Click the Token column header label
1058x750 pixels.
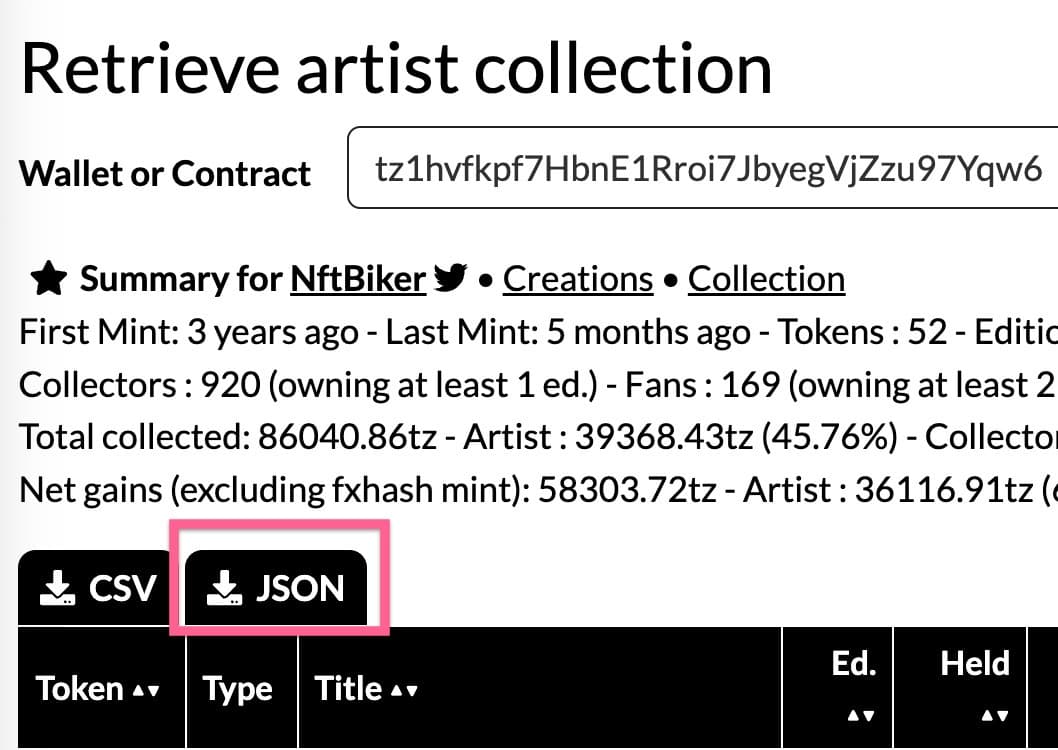pyautogui.click(x=80, y=689)
